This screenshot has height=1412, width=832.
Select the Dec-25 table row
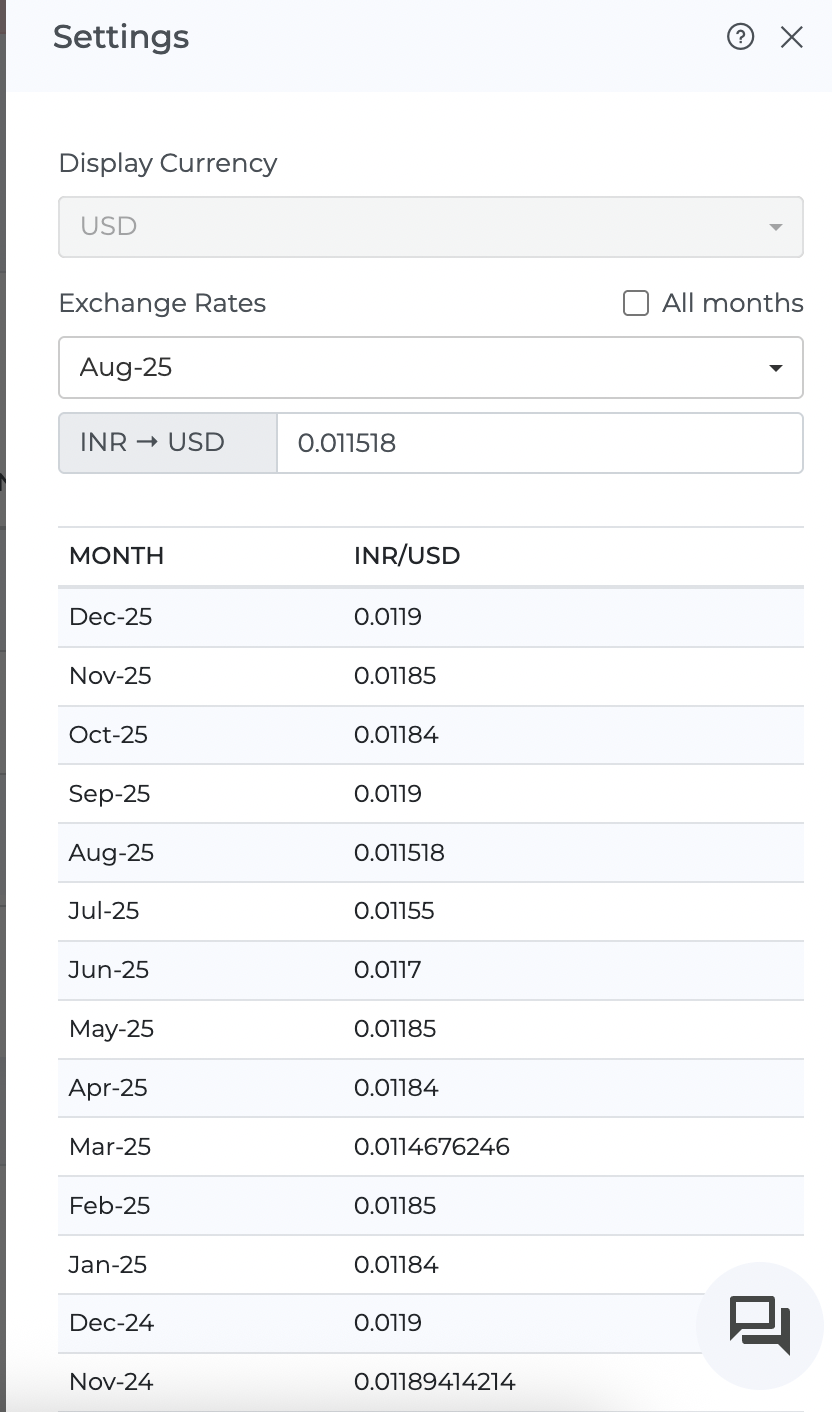click(430, 617)
